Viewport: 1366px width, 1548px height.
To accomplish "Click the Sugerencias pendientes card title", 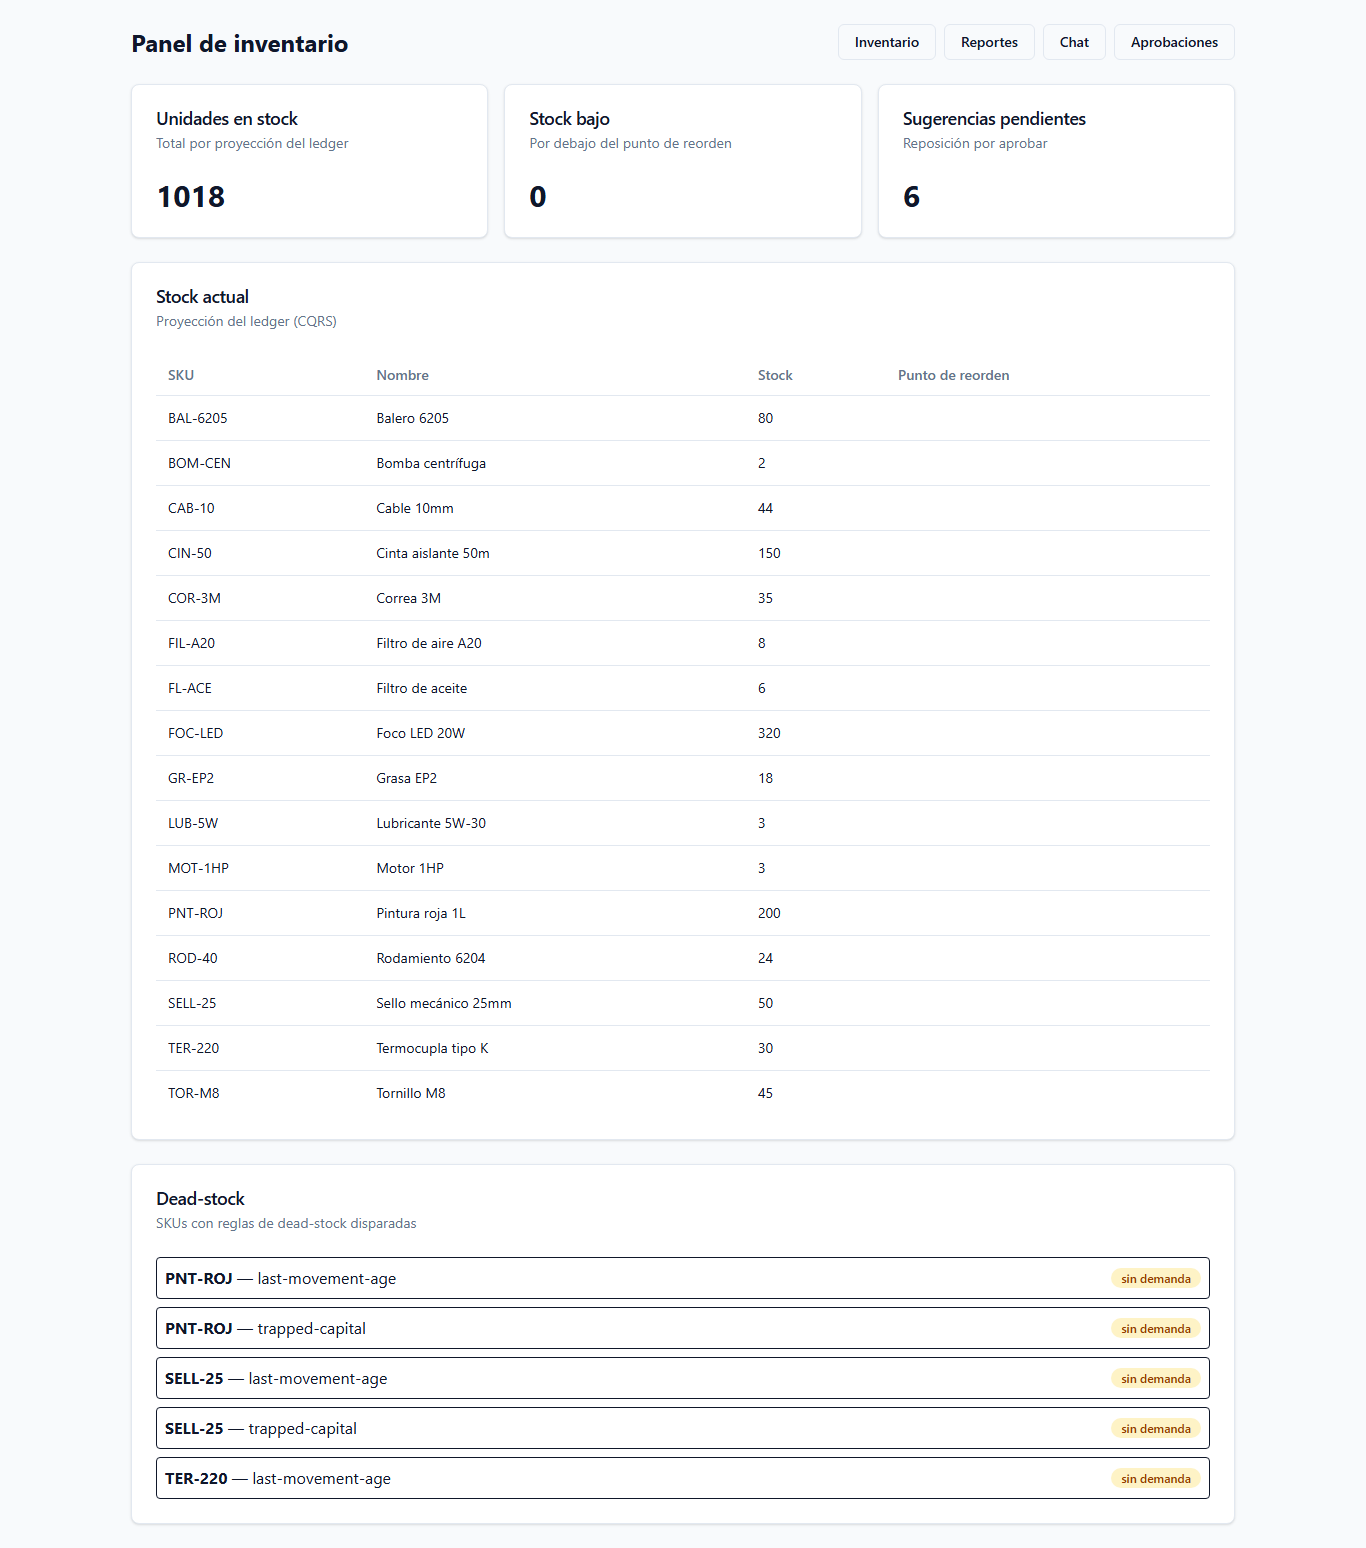I will (994, 119).
